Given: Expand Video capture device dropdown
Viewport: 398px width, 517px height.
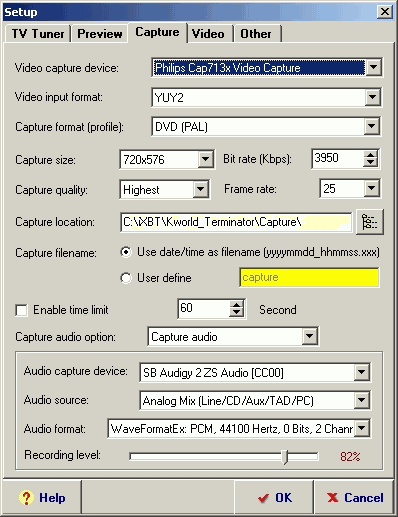Looking at the screenshot, I should (373, 68).
